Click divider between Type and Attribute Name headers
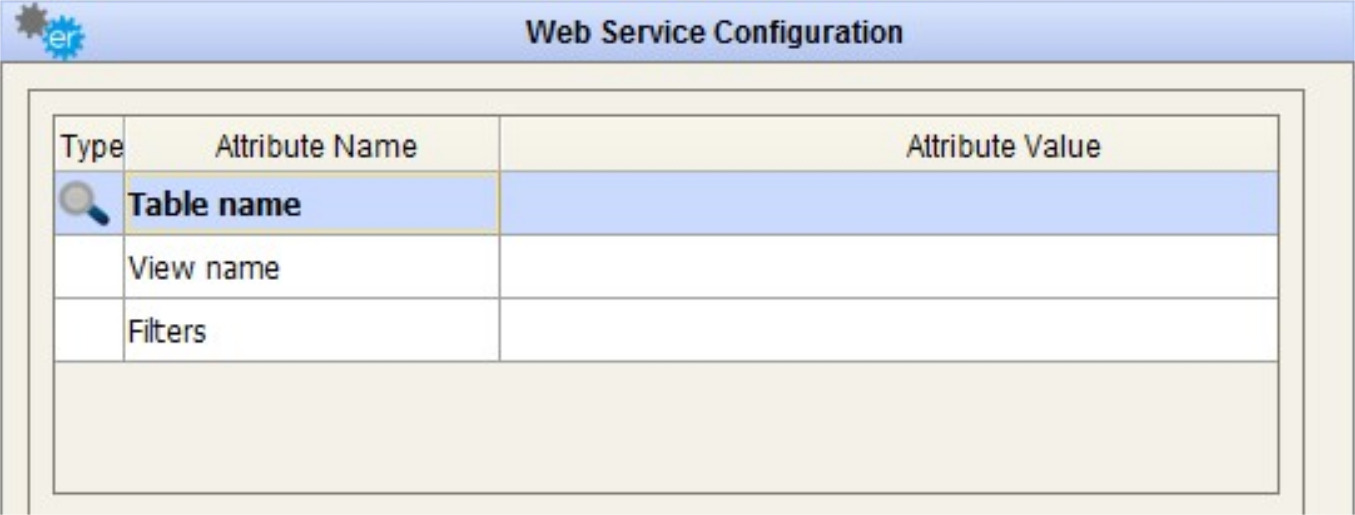The image size is (1355, 515). (124, 147)
